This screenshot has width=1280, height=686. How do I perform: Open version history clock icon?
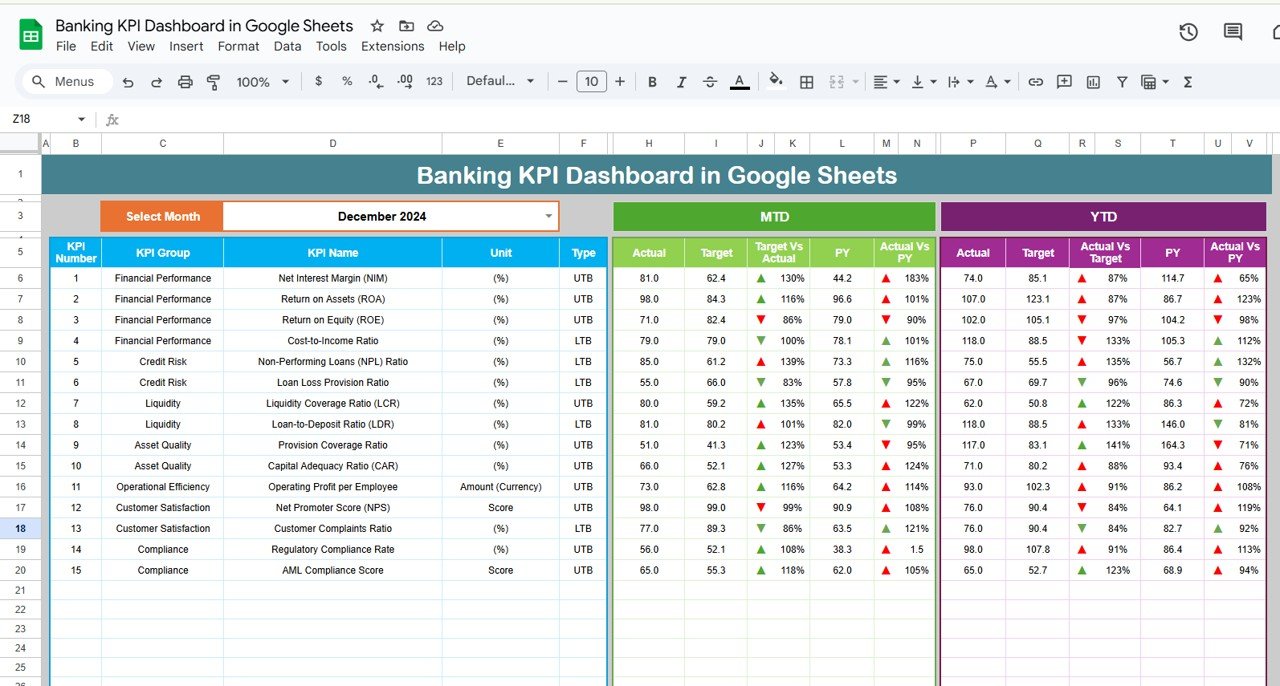(x=1188, y=32)
